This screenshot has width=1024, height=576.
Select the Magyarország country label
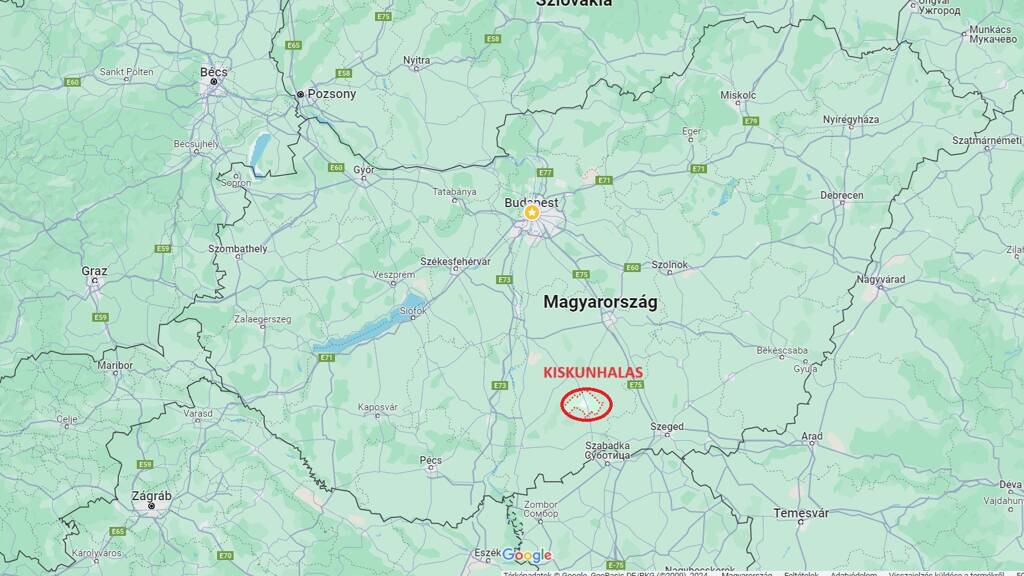600,302
